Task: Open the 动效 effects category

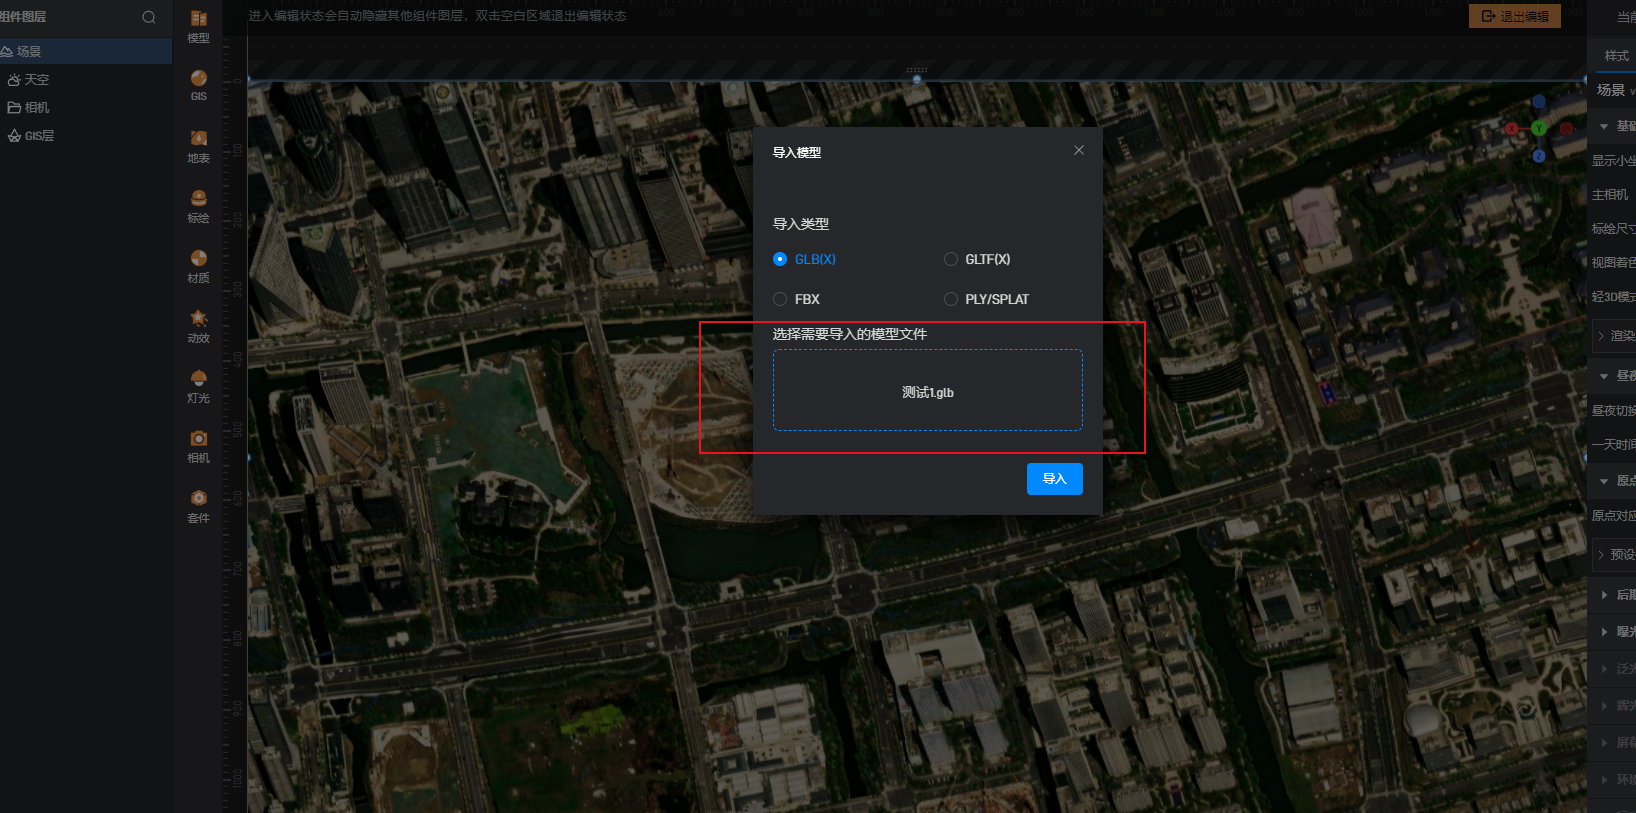Action: click(x=199, y=326)
